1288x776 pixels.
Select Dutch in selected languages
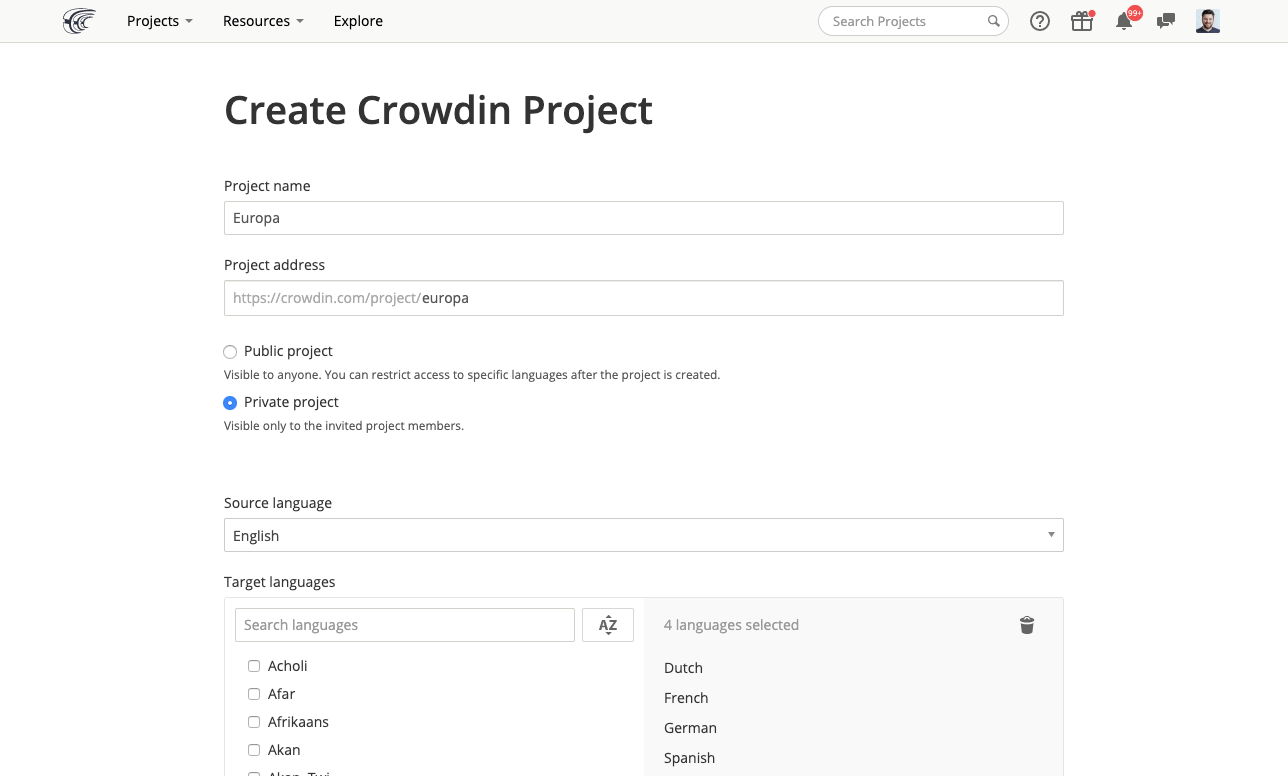click(x=683, y=668)
